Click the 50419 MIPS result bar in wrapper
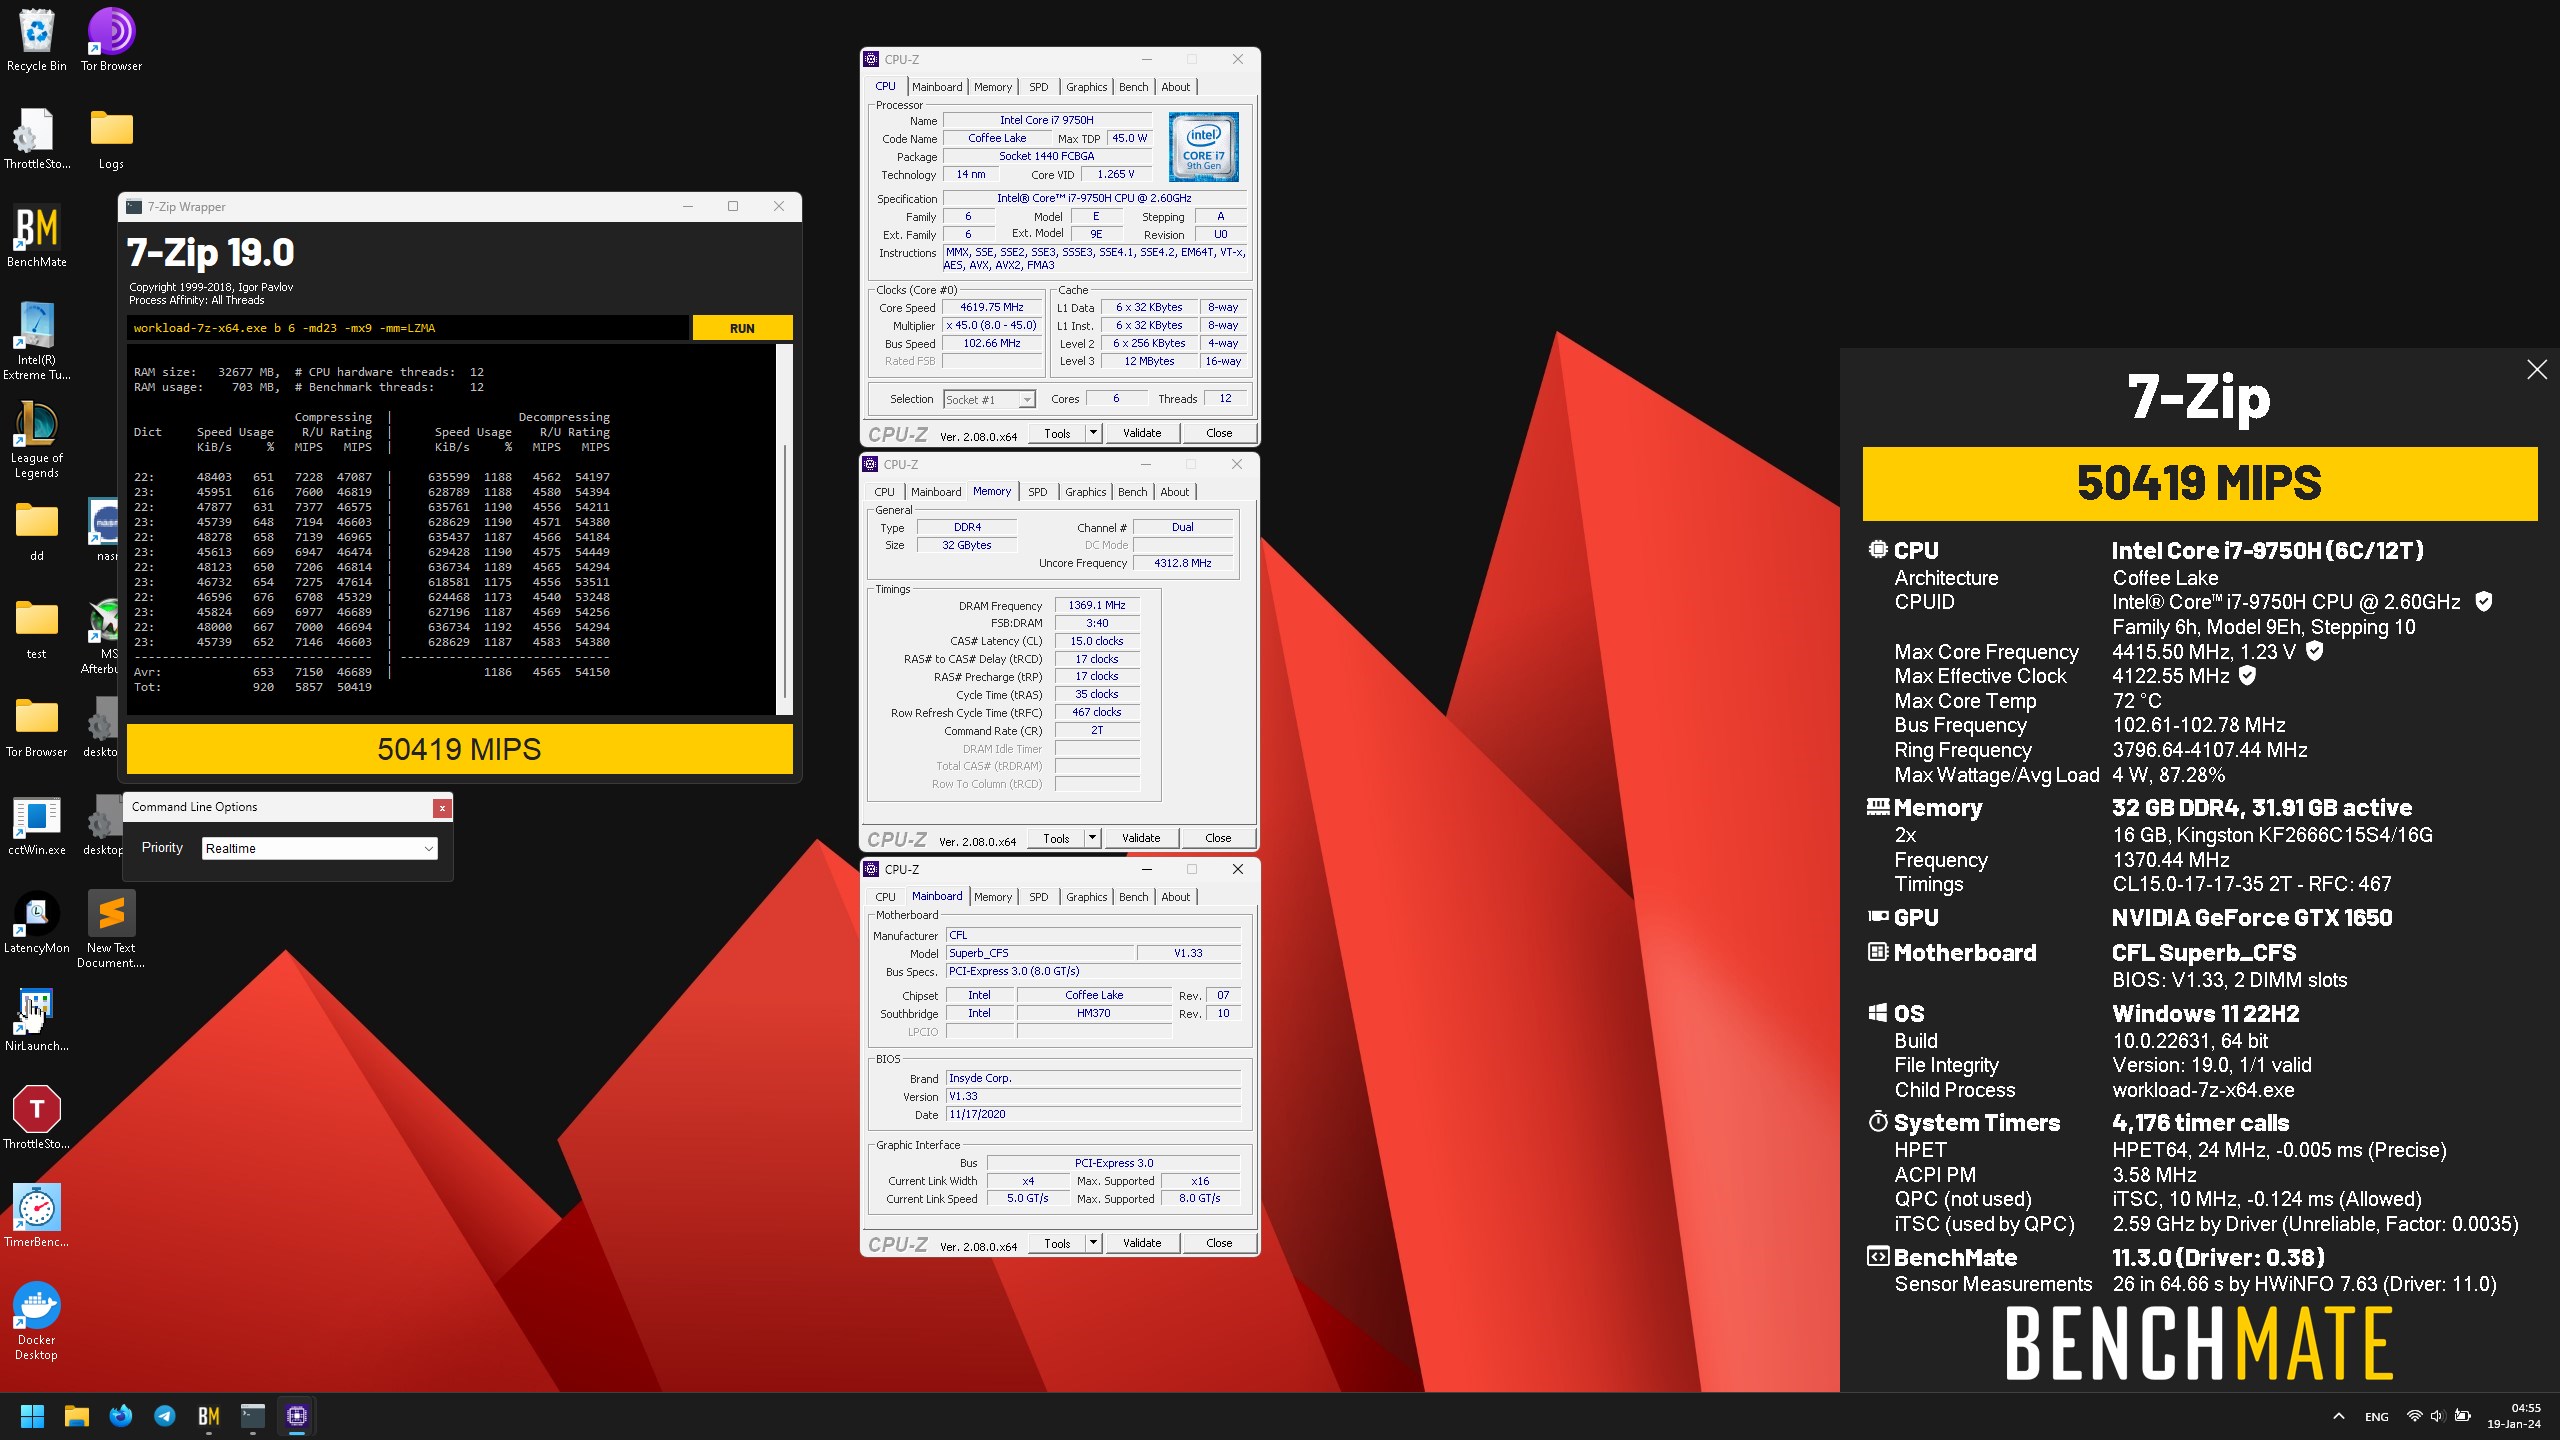Image resolution: width=2560 pixels, height=1440 pixels. (x=459, y=749)
